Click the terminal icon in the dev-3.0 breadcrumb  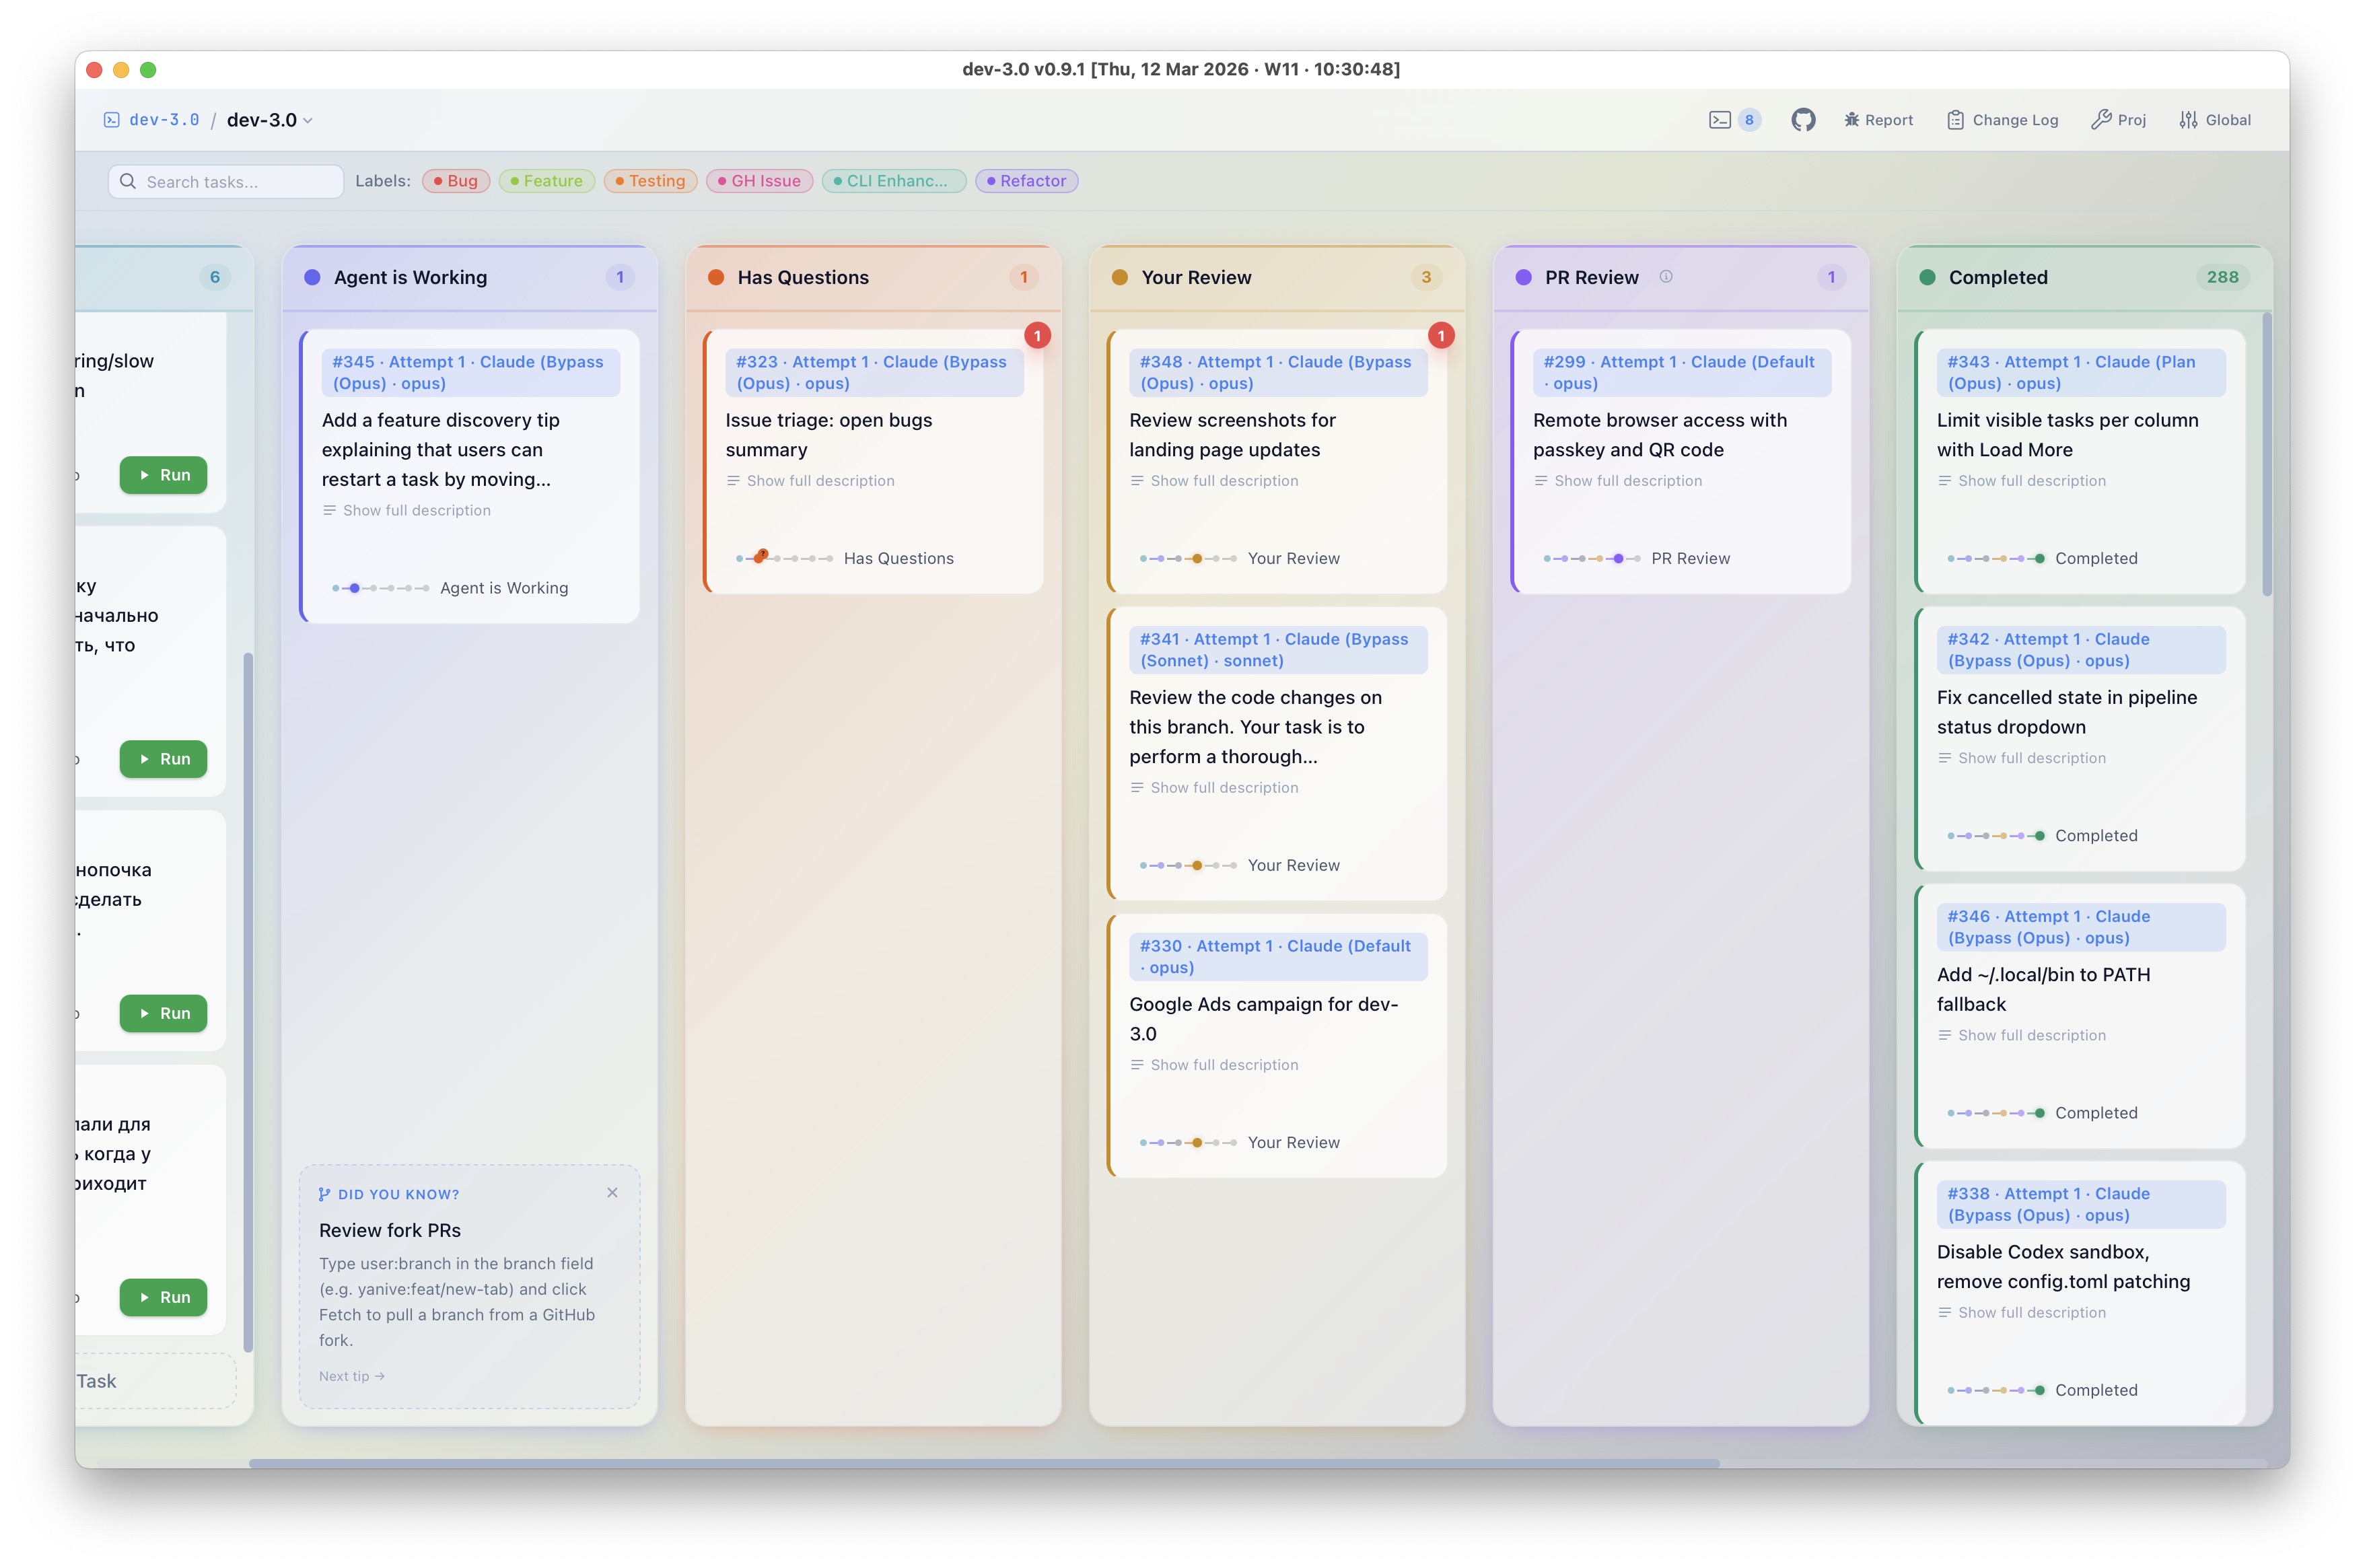(111, 119)
